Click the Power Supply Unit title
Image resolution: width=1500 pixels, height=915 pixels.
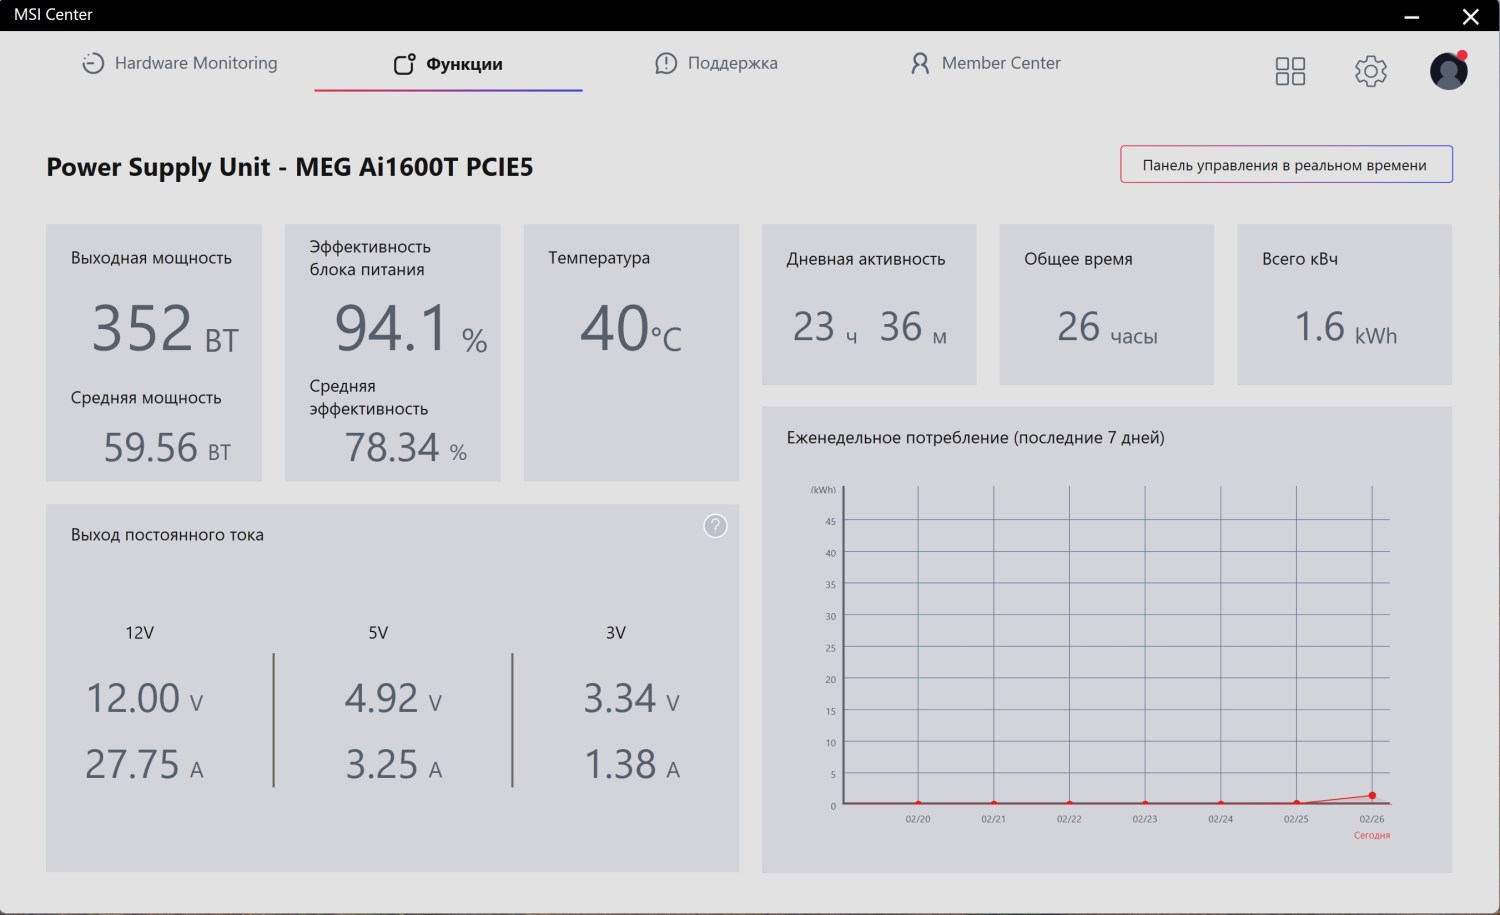290,167
